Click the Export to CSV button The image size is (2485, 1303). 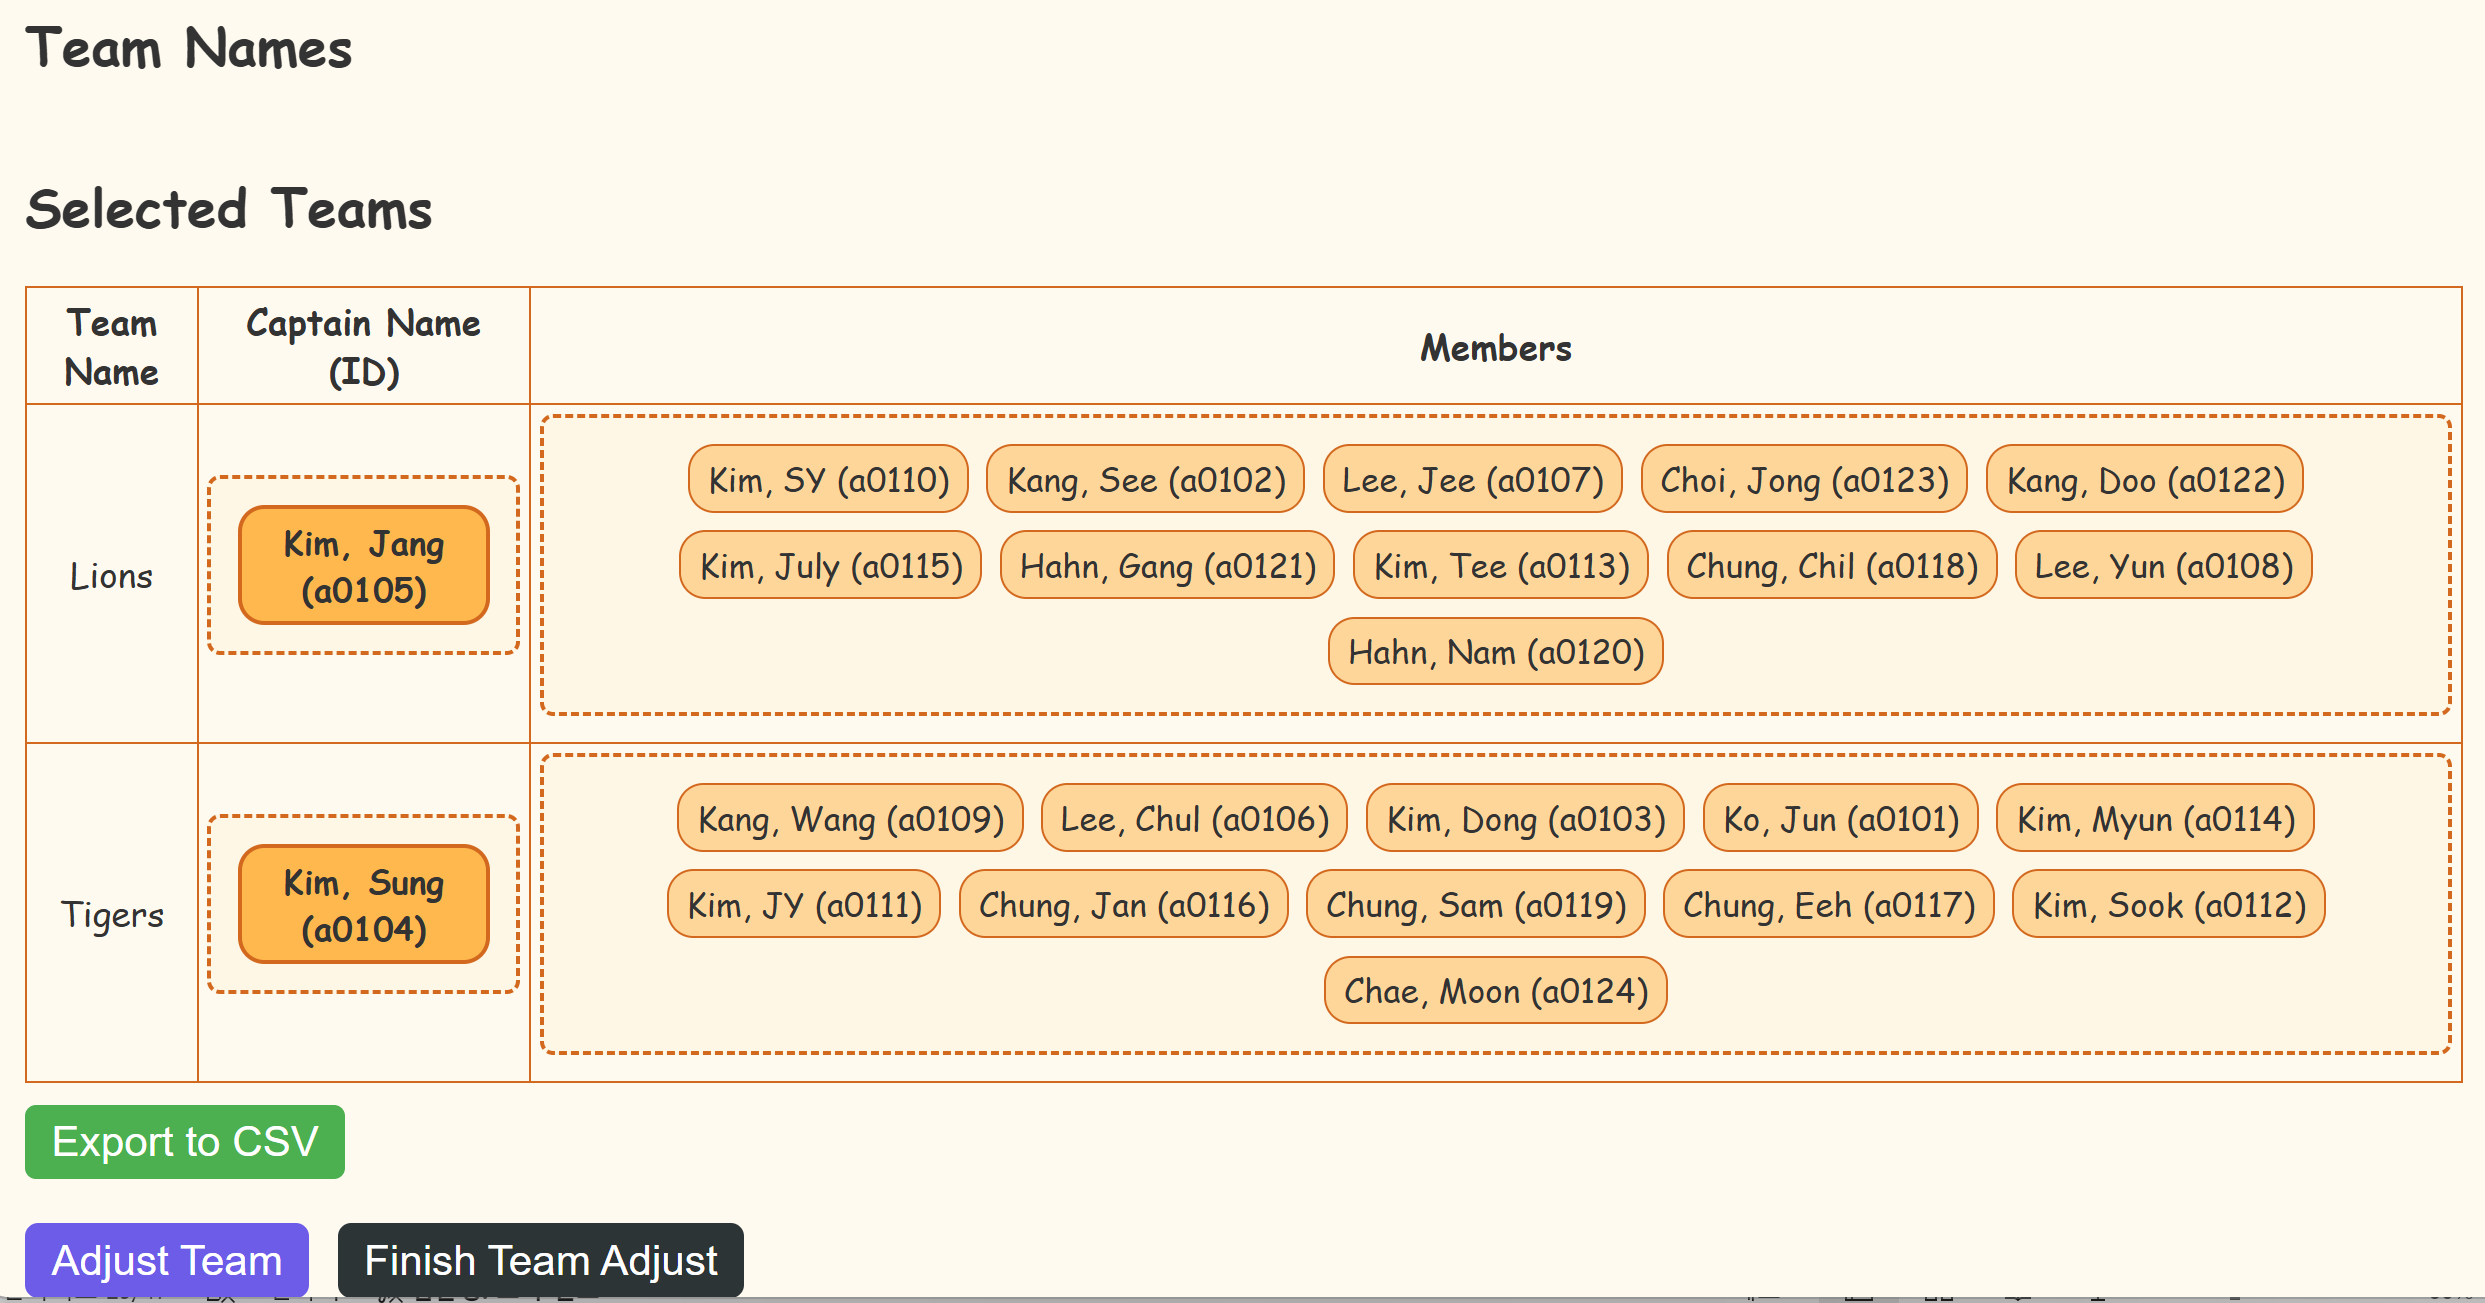coord(185,1142)
